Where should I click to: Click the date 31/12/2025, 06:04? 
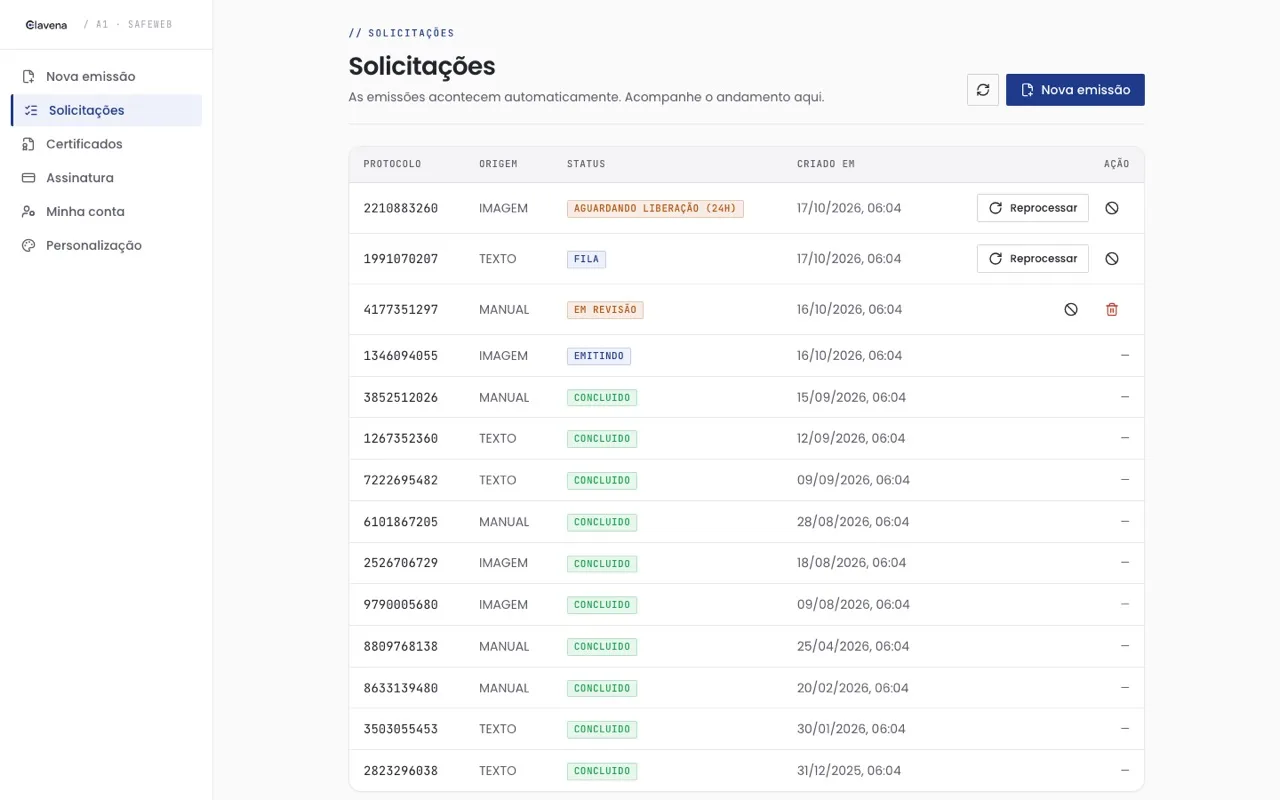coord(849,771)
